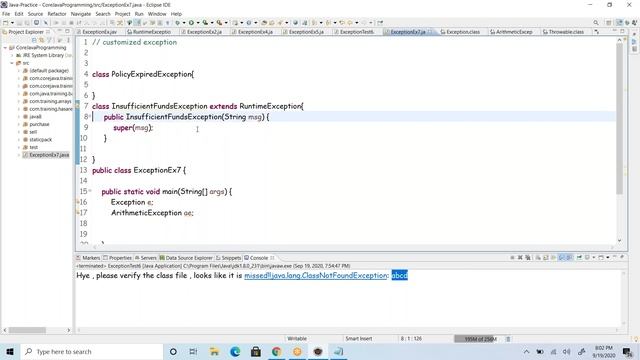The width and height of the screenshot is (640, 360).
Task: Maximize the editor area icon
Action: (x=622, y=31)
